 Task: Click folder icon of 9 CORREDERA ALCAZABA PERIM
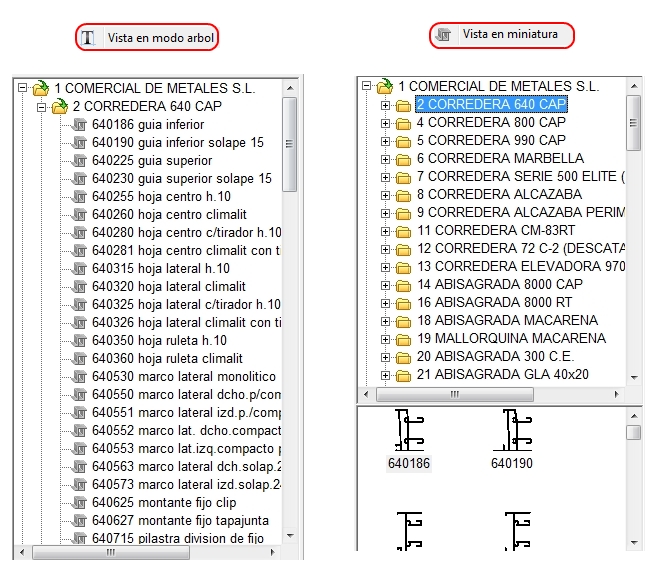(x=403, y=214)
